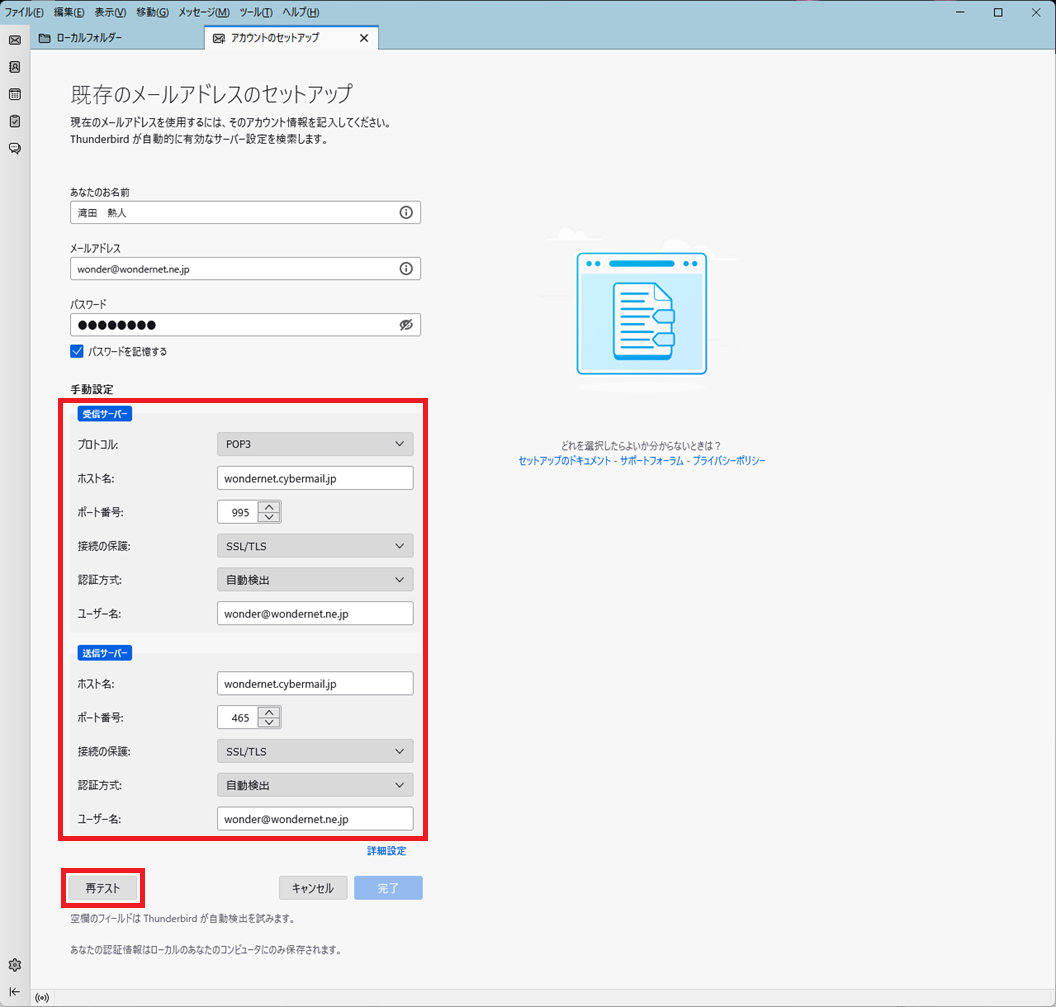Click the outgoing server ユーザー名 field
This screenshot has height=1007, width=1056.
[x=315, y=819]
